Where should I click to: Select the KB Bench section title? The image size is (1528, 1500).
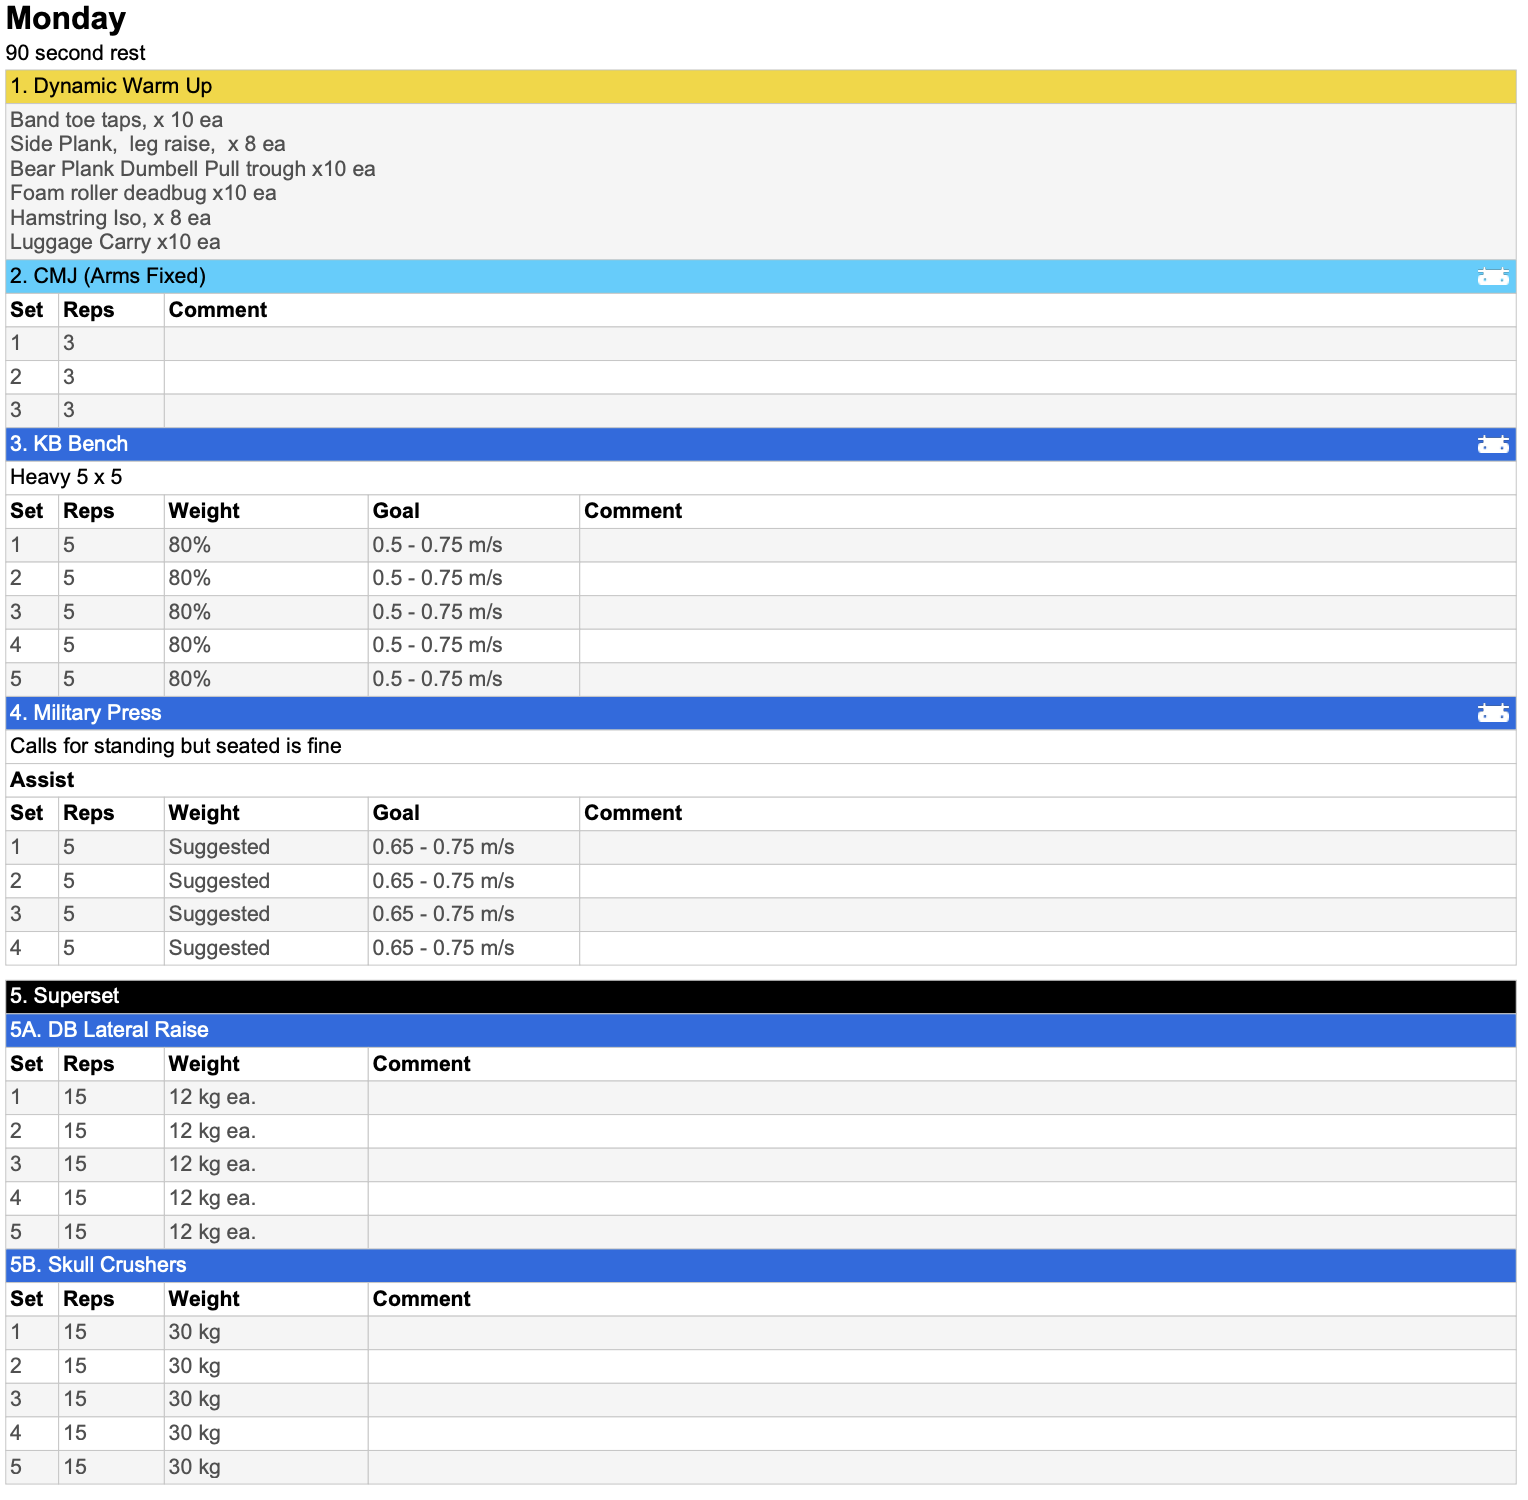tap(69, 444)
